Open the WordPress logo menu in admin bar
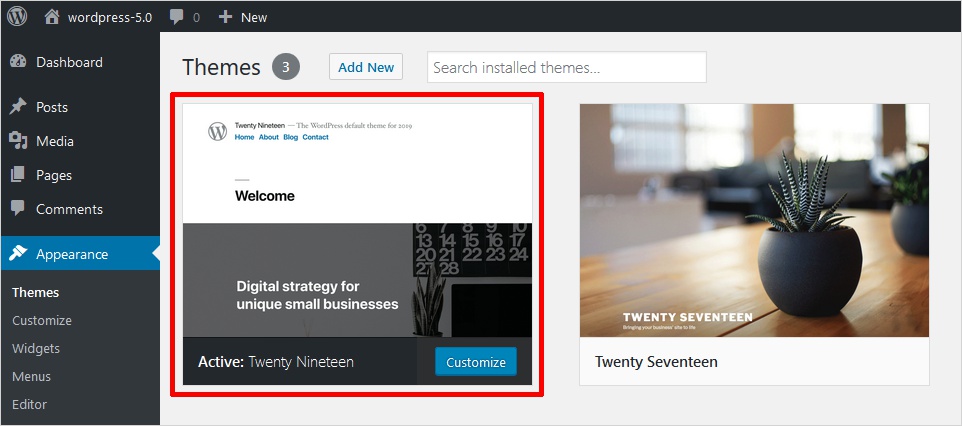962x426 pixels. coord(17,17)
